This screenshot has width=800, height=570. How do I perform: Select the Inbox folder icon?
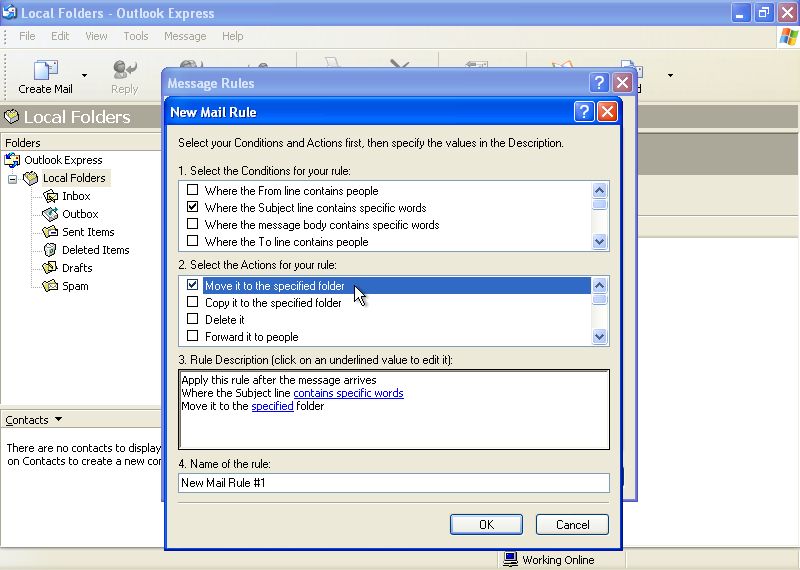(x=50, y=196)
